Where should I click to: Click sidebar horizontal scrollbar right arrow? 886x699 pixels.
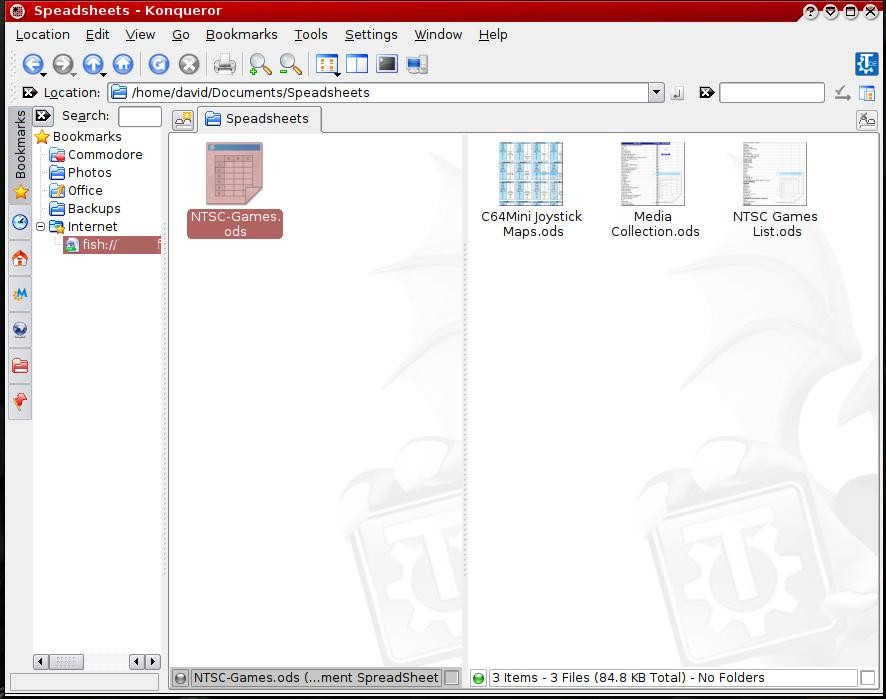(153, 661)
